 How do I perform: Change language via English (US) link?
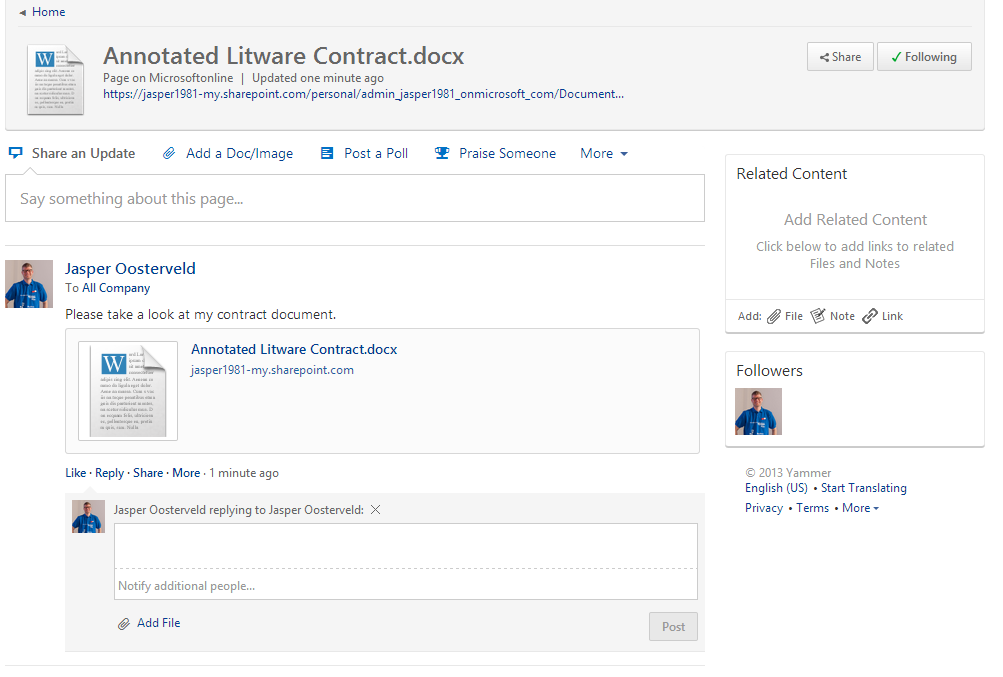point(777,488)
